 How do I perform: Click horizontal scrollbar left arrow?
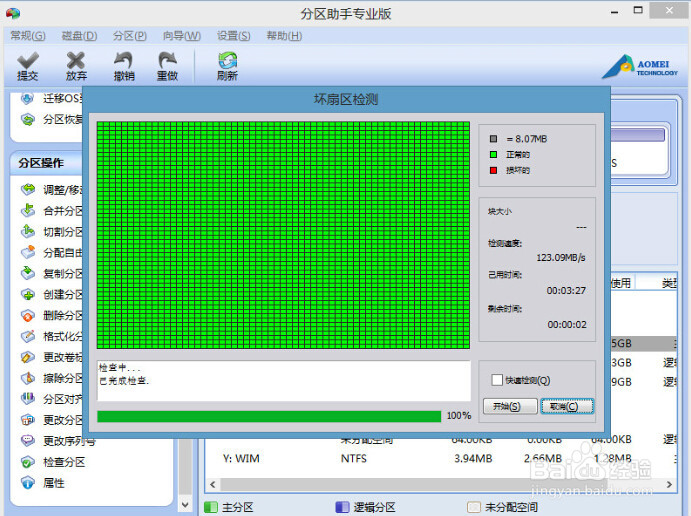click(213, 485)
